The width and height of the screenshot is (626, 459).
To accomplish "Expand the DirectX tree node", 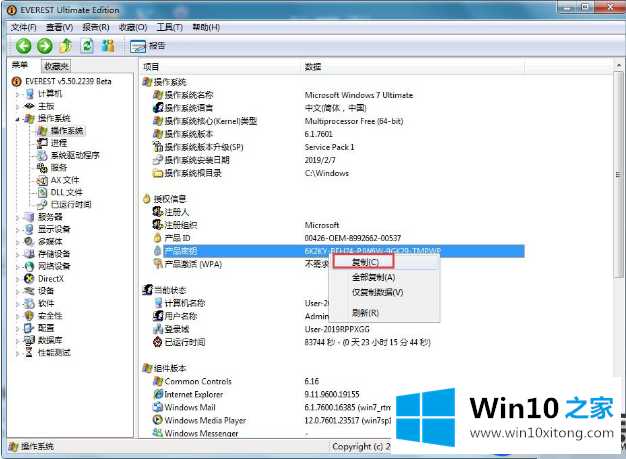I will coord(17,279).
